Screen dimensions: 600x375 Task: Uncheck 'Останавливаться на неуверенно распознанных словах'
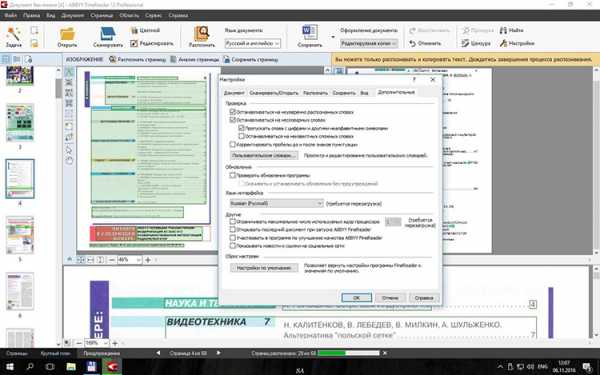tap(232, 112)
